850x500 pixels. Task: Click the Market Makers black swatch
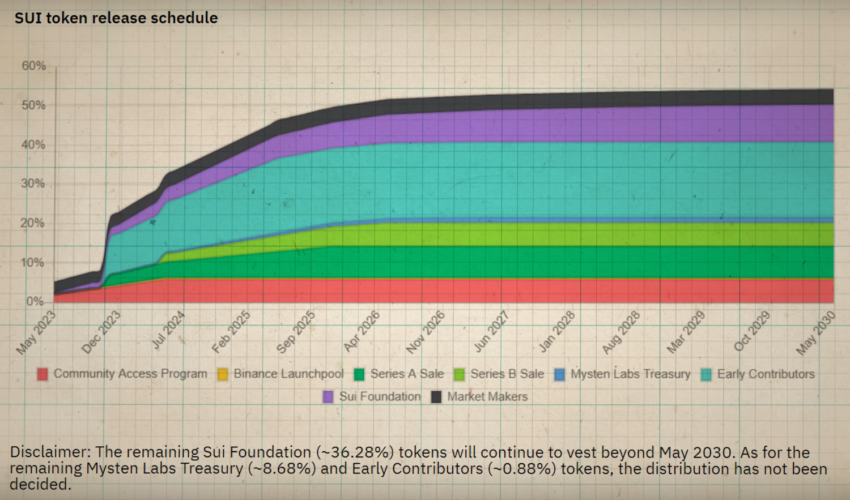pyautogui.click(x=436, y=397)
